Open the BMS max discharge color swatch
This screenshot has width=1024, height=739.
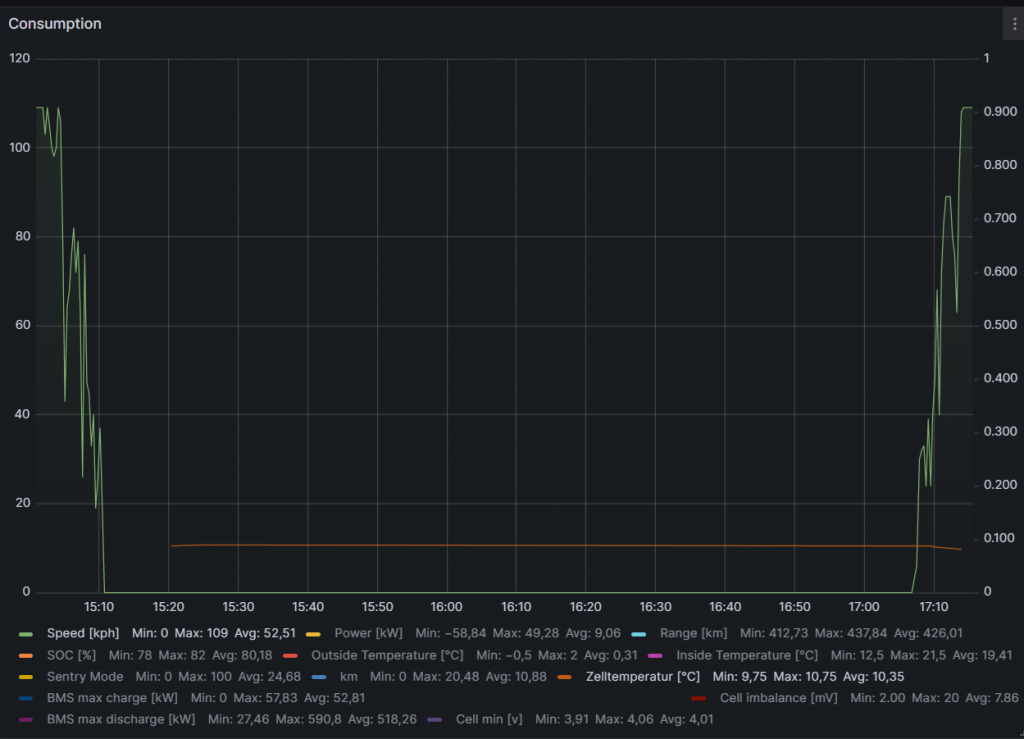click(x=26, y=718)
